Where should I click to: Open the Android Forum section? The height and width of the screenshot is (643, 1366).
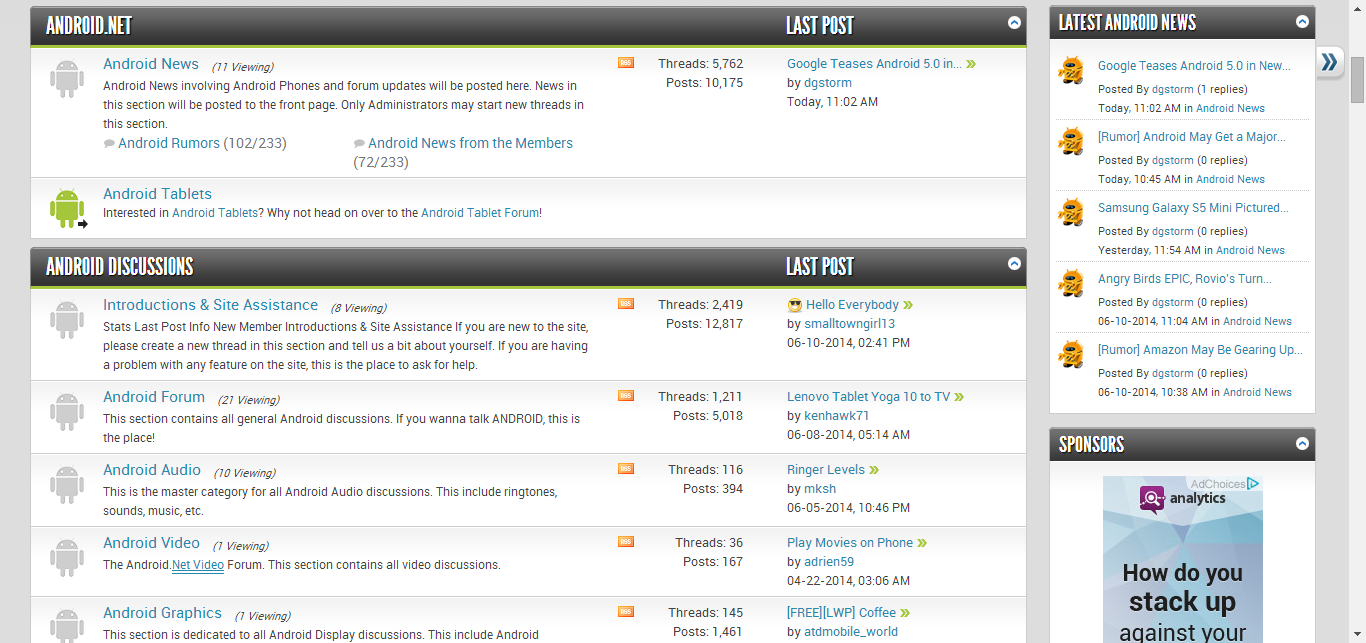click(x=154, y=397)
